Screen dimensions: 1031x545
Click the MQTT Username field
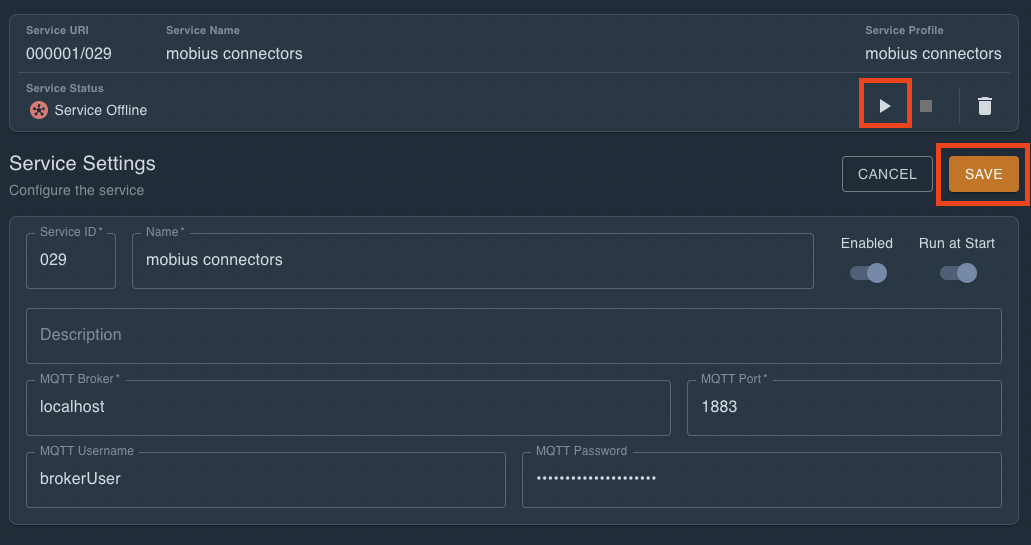[x=265, y=479]
